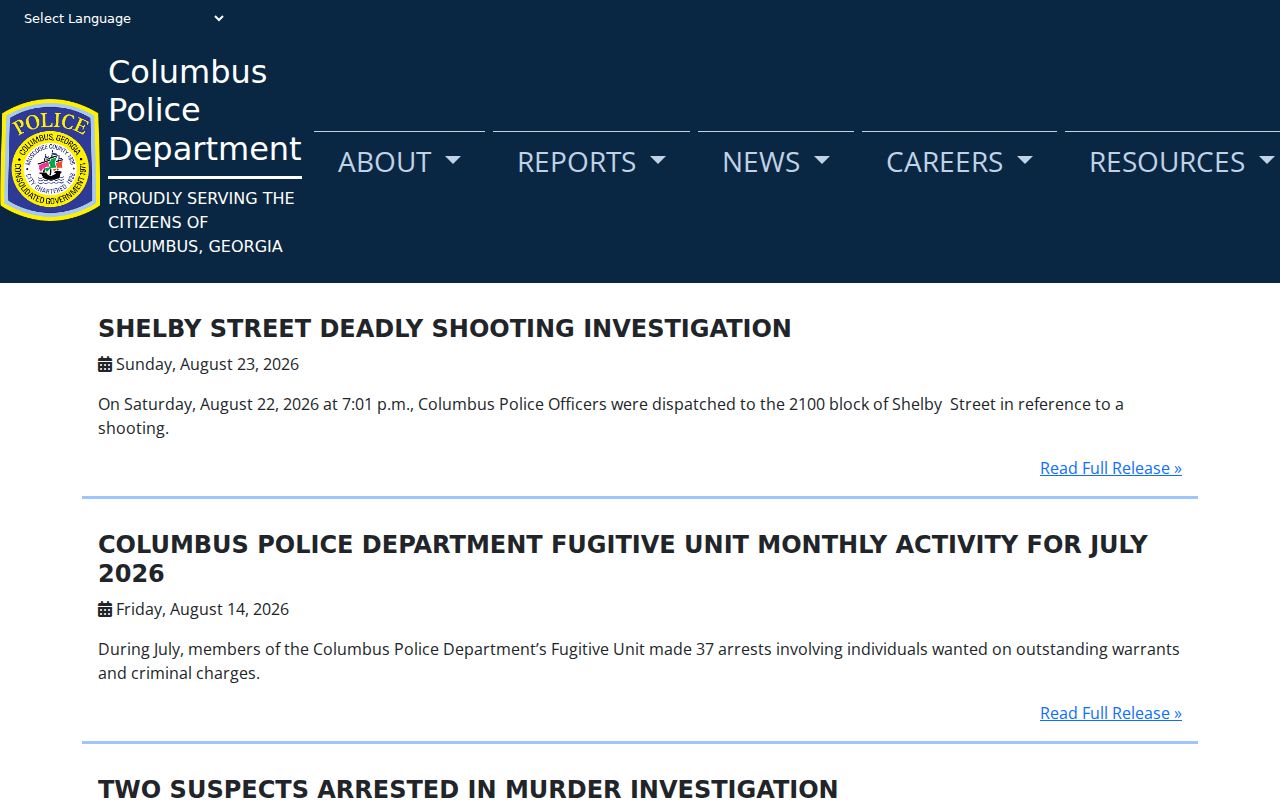
Task: Open the Select Language dropdown
Action: click(123, 18)
